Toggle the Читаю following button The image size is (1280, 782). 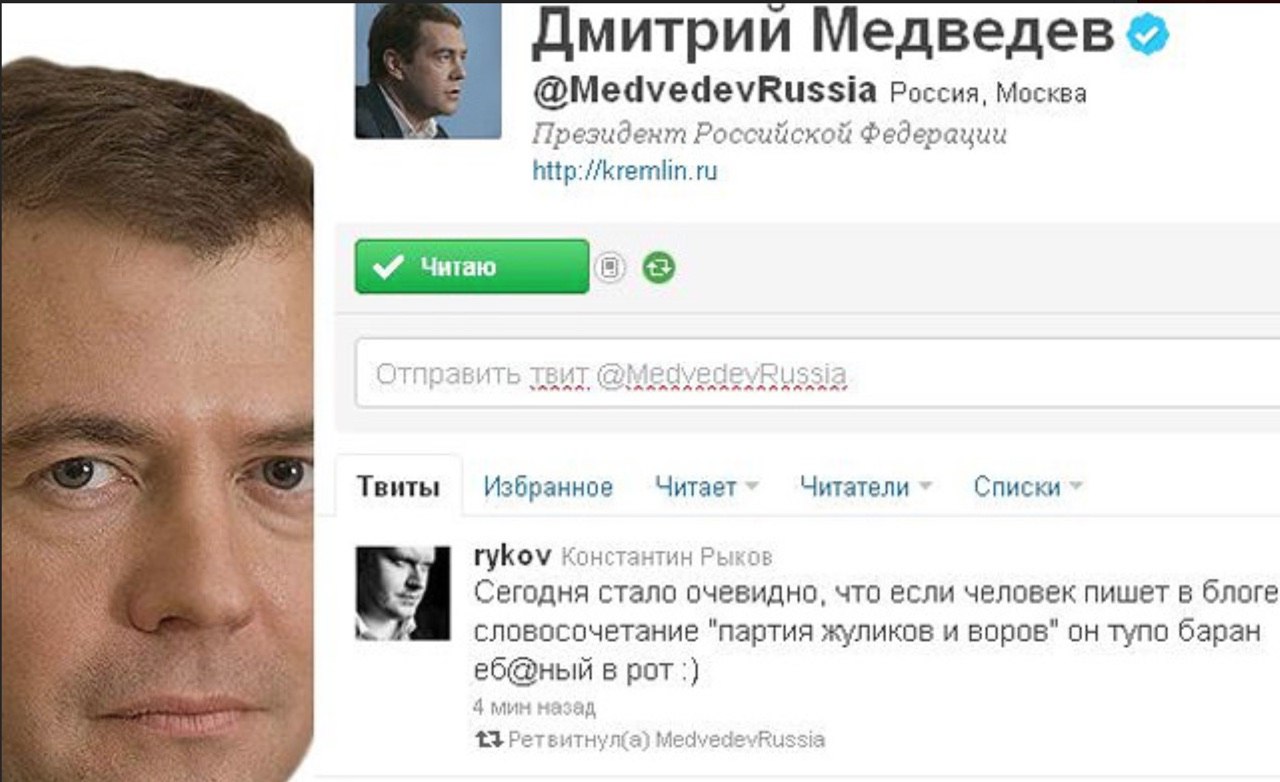(x=472, y=267)
